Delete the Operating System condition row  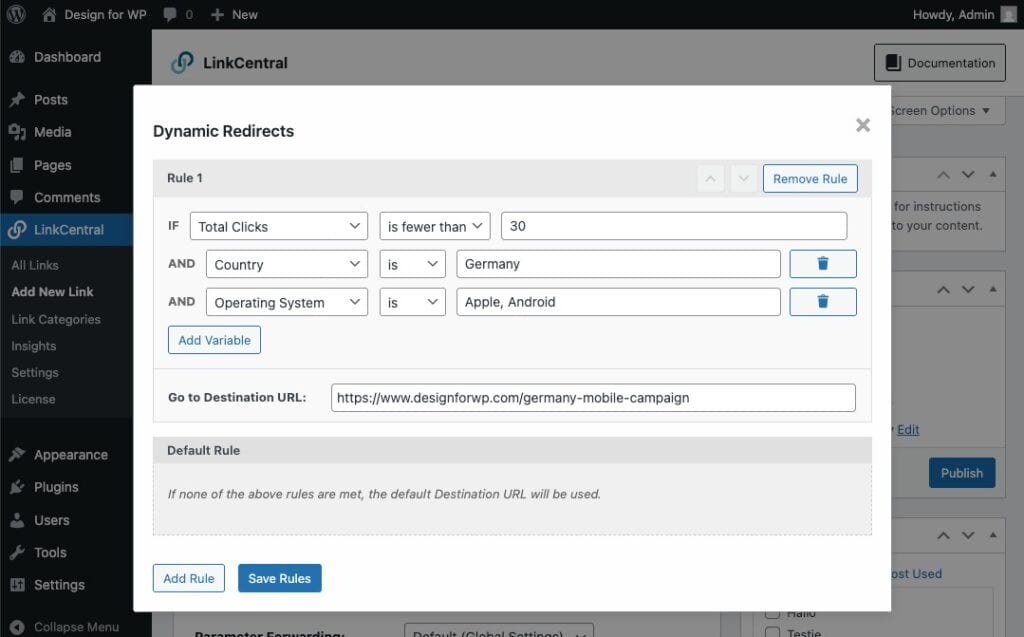pyautogui.click(x=822, y=302)
